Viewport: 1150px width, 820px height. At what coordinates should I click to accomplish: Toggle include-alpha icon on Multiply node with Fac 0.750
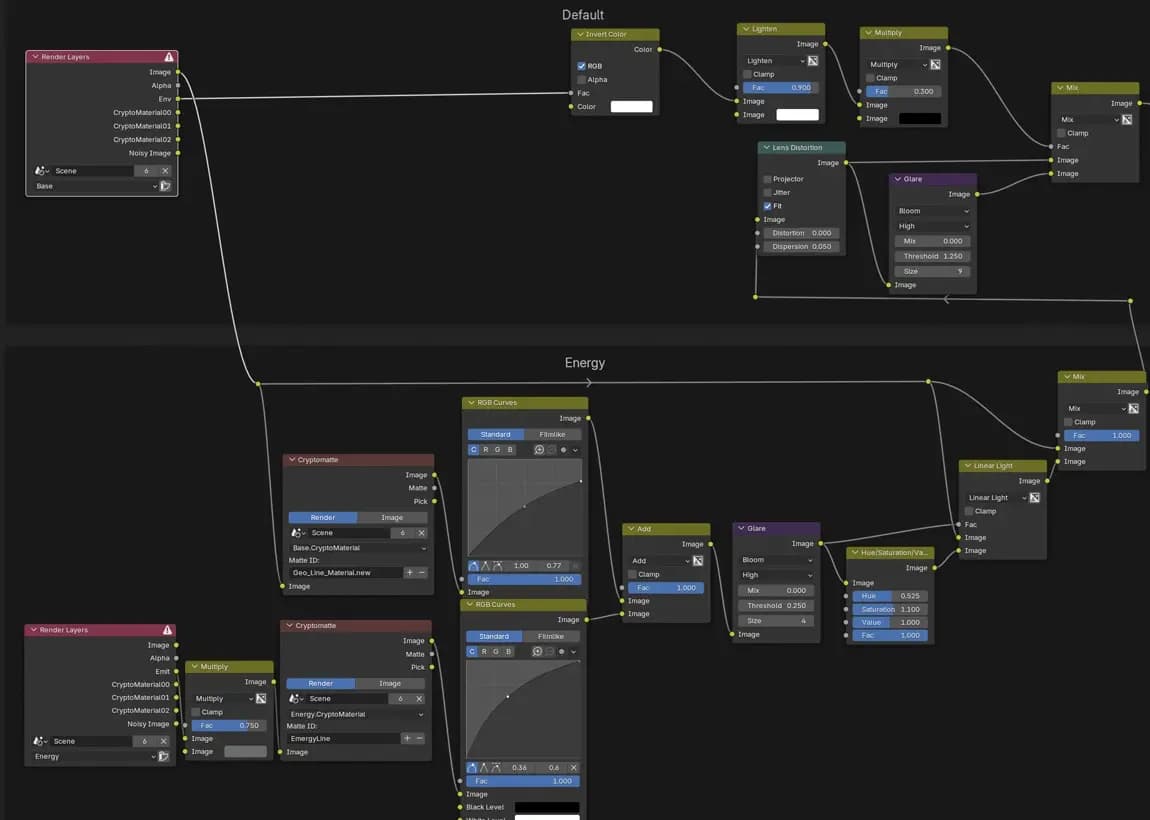[261, 698]
